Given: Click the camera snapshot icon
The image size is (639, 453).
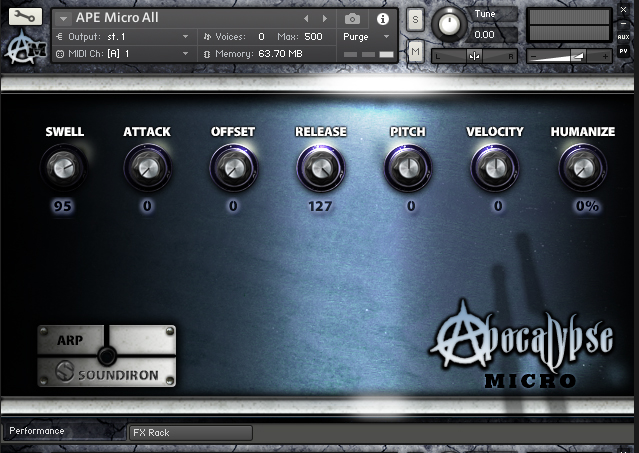Looking at the screenshot, I should (352, 18).
